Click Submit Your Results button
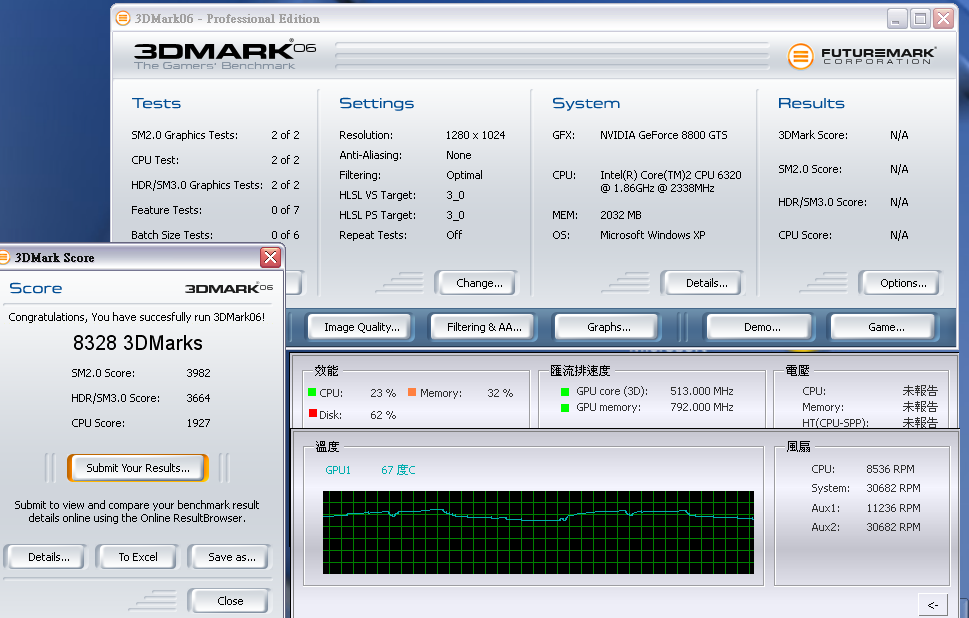 [x=137, y=468]
